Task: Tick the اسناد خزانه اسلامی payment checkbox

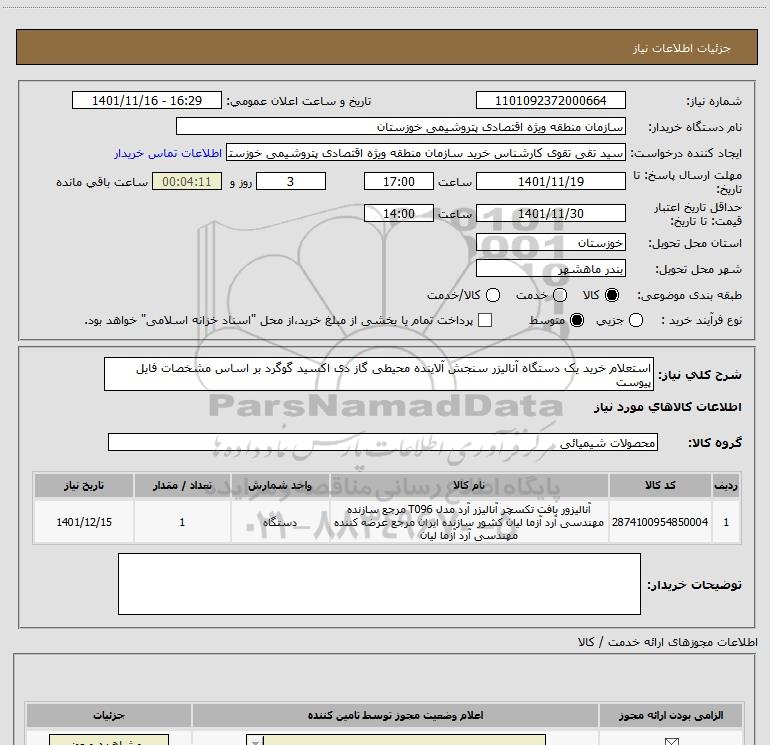Action: pyautogui.click(x=485, y=320)
